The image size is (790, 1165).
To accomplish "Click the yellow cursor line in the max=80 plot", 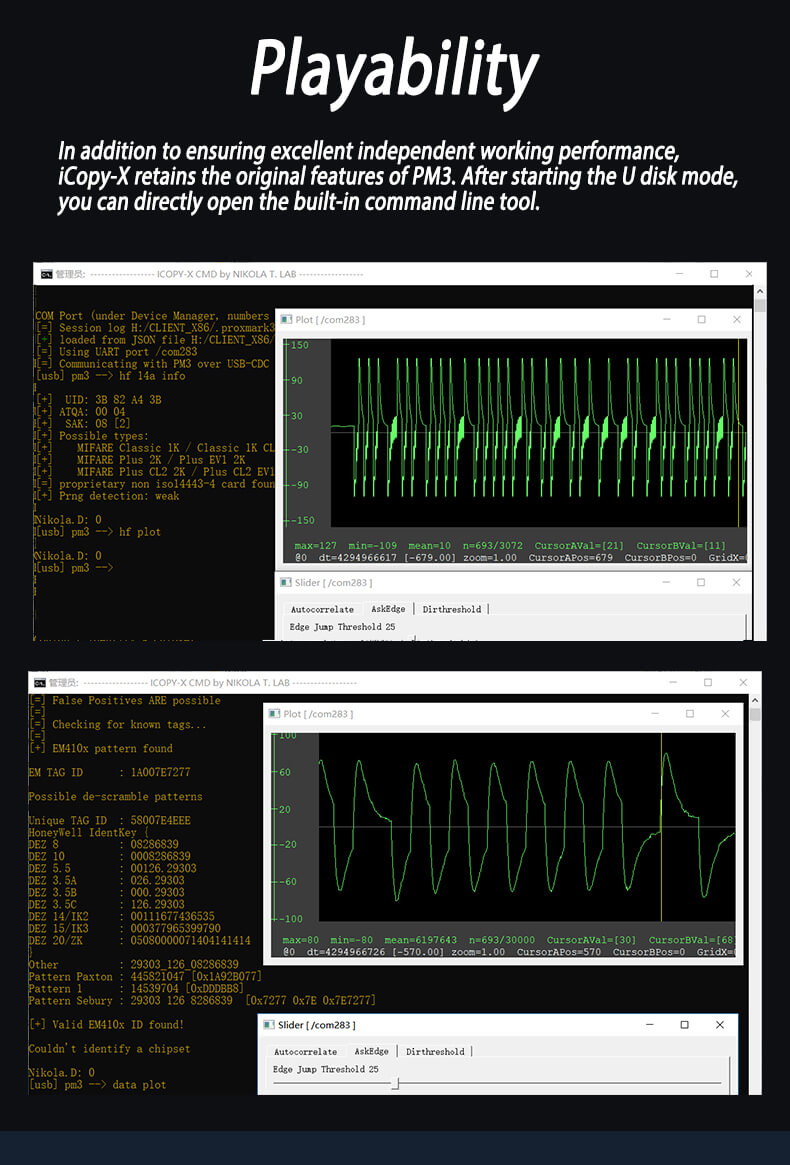I will (661, 828).
